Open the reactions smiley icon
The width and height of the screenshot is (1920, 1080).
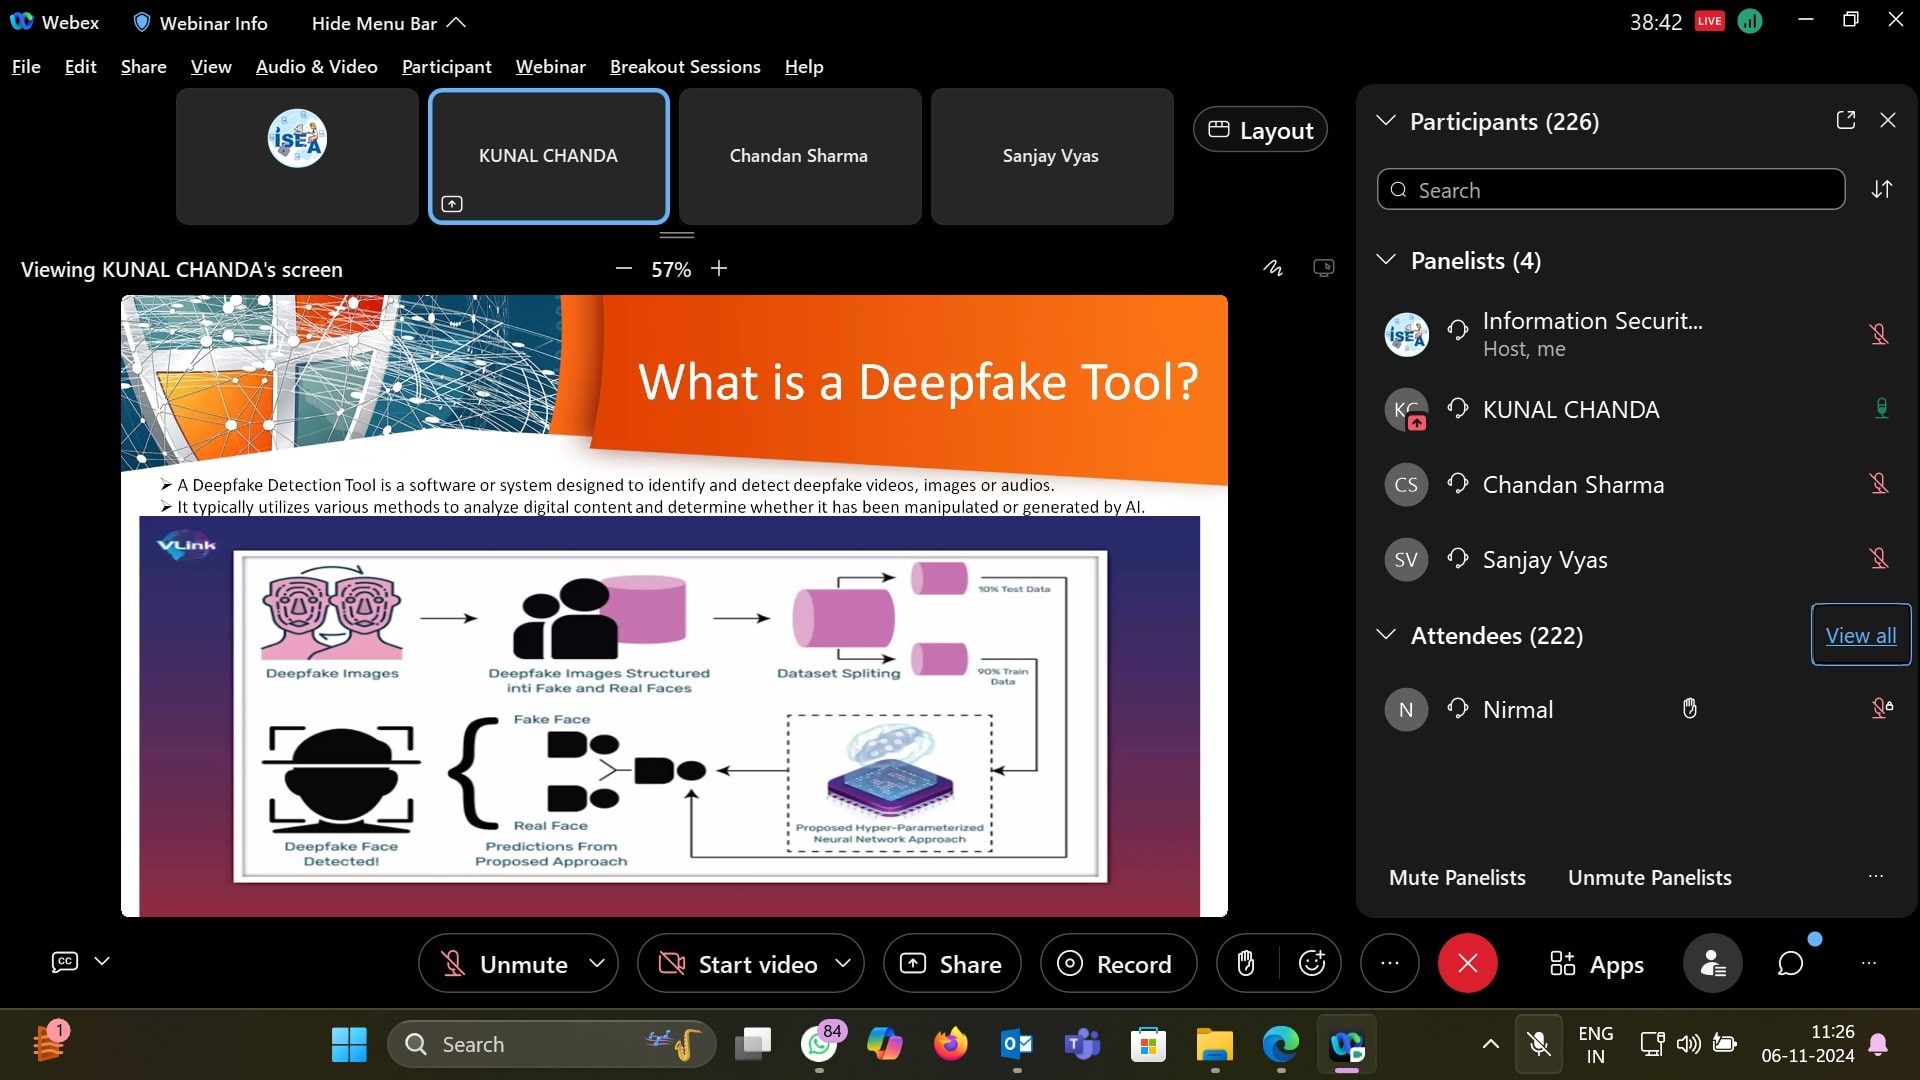[x=1311, y=963]
